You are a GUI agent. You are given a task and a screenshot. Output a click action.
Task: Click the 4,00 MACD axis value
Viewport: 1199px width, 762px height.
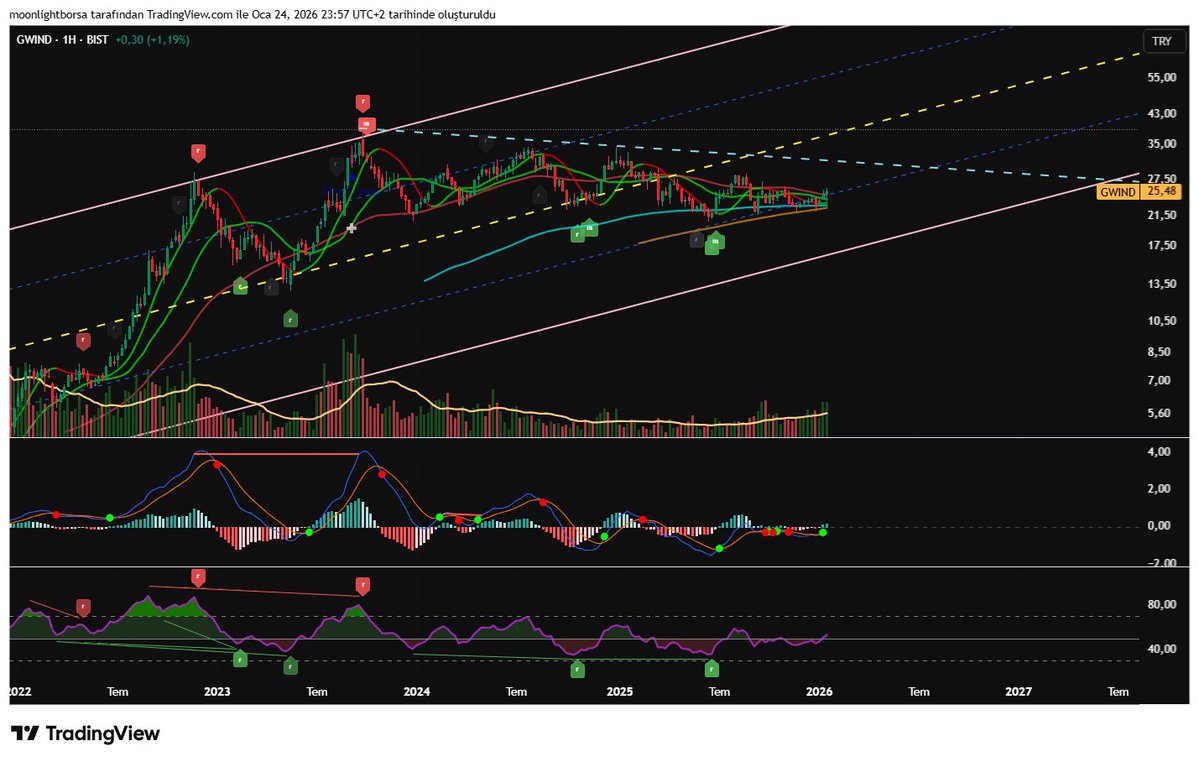click(1160, 452)
